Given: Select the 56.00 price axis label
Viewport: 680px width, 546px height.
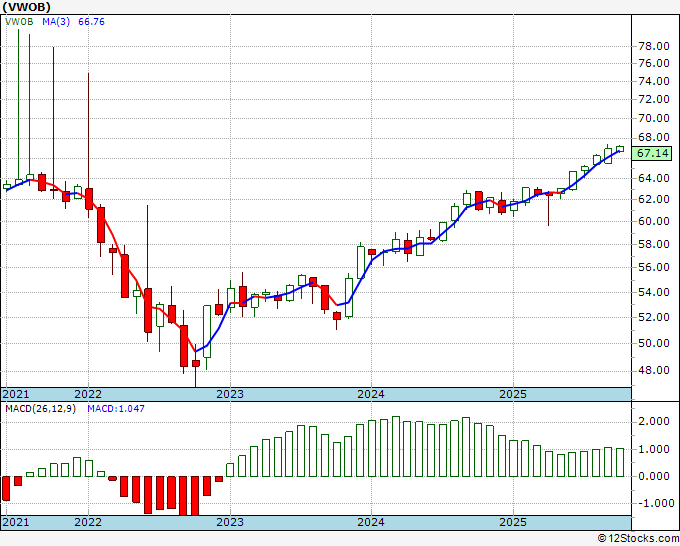Looking at the screenshot, I should [654, 268].
